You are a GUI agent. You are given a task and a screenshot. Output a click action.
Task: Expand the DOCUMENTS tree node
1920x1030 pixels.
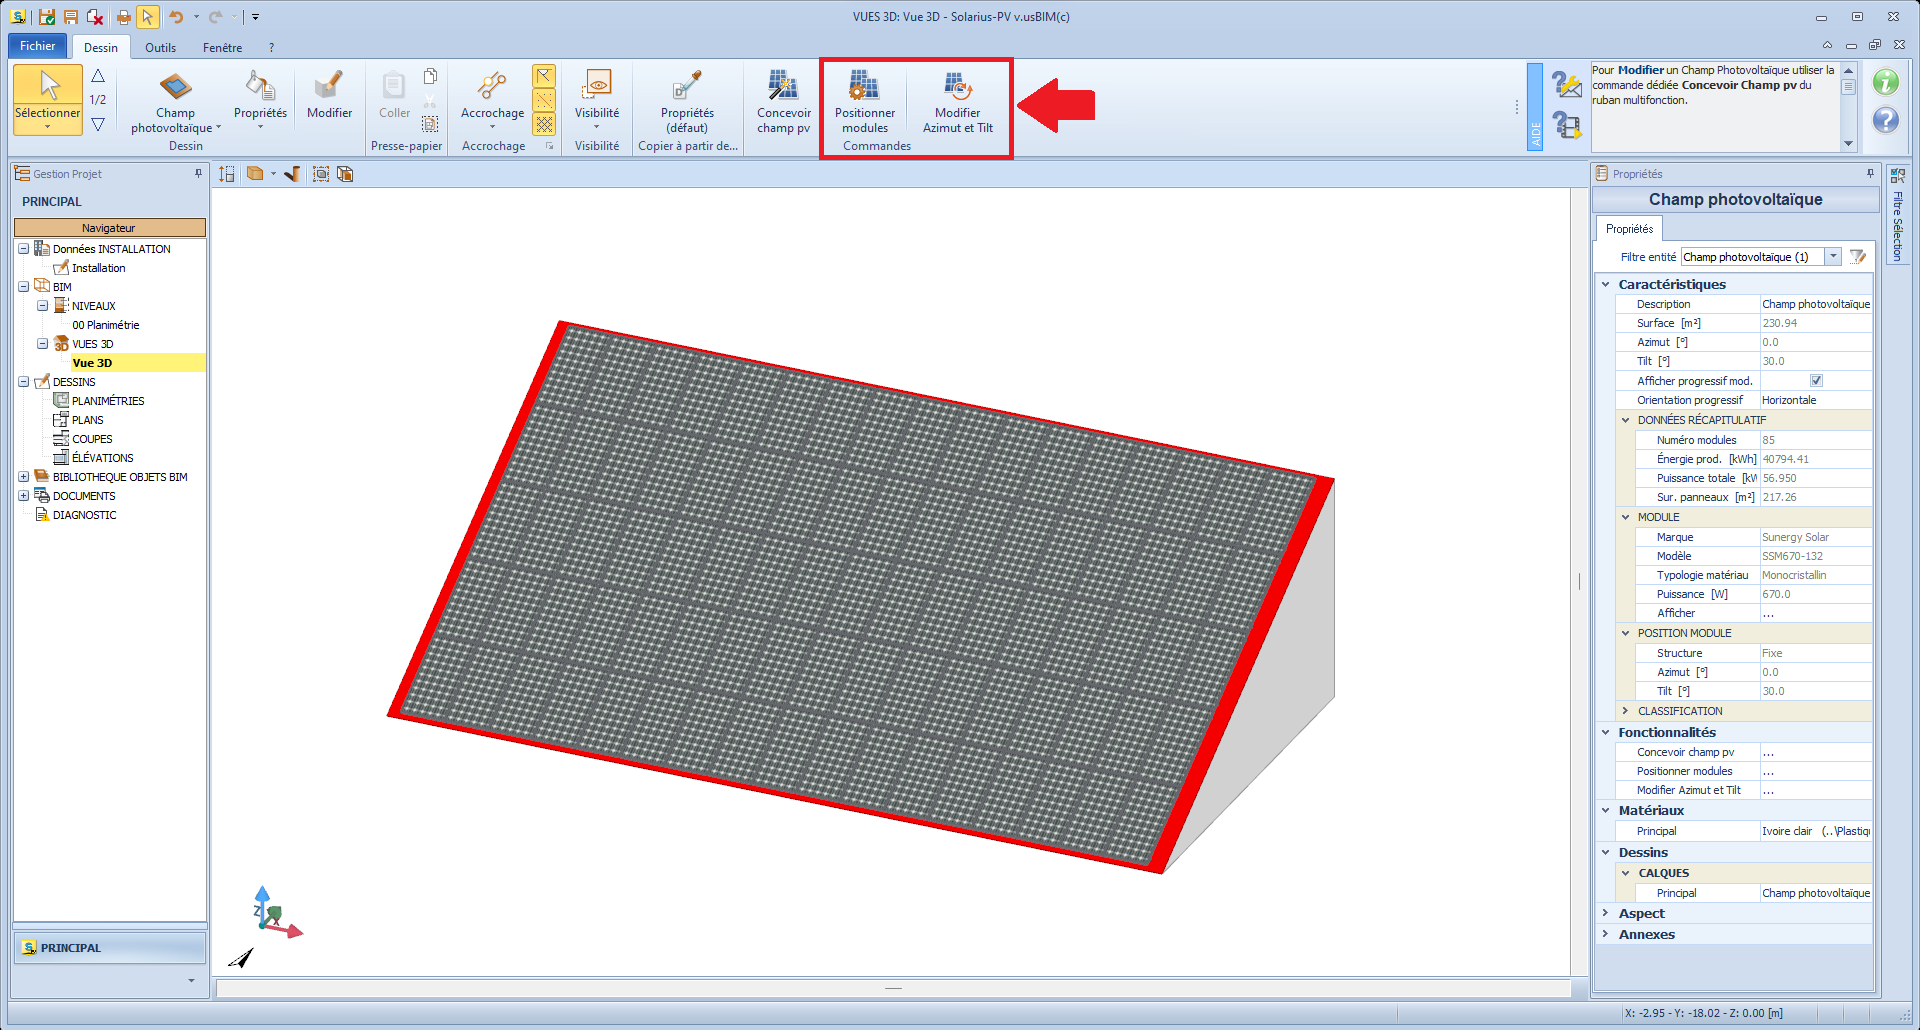(x=23, y=496)
